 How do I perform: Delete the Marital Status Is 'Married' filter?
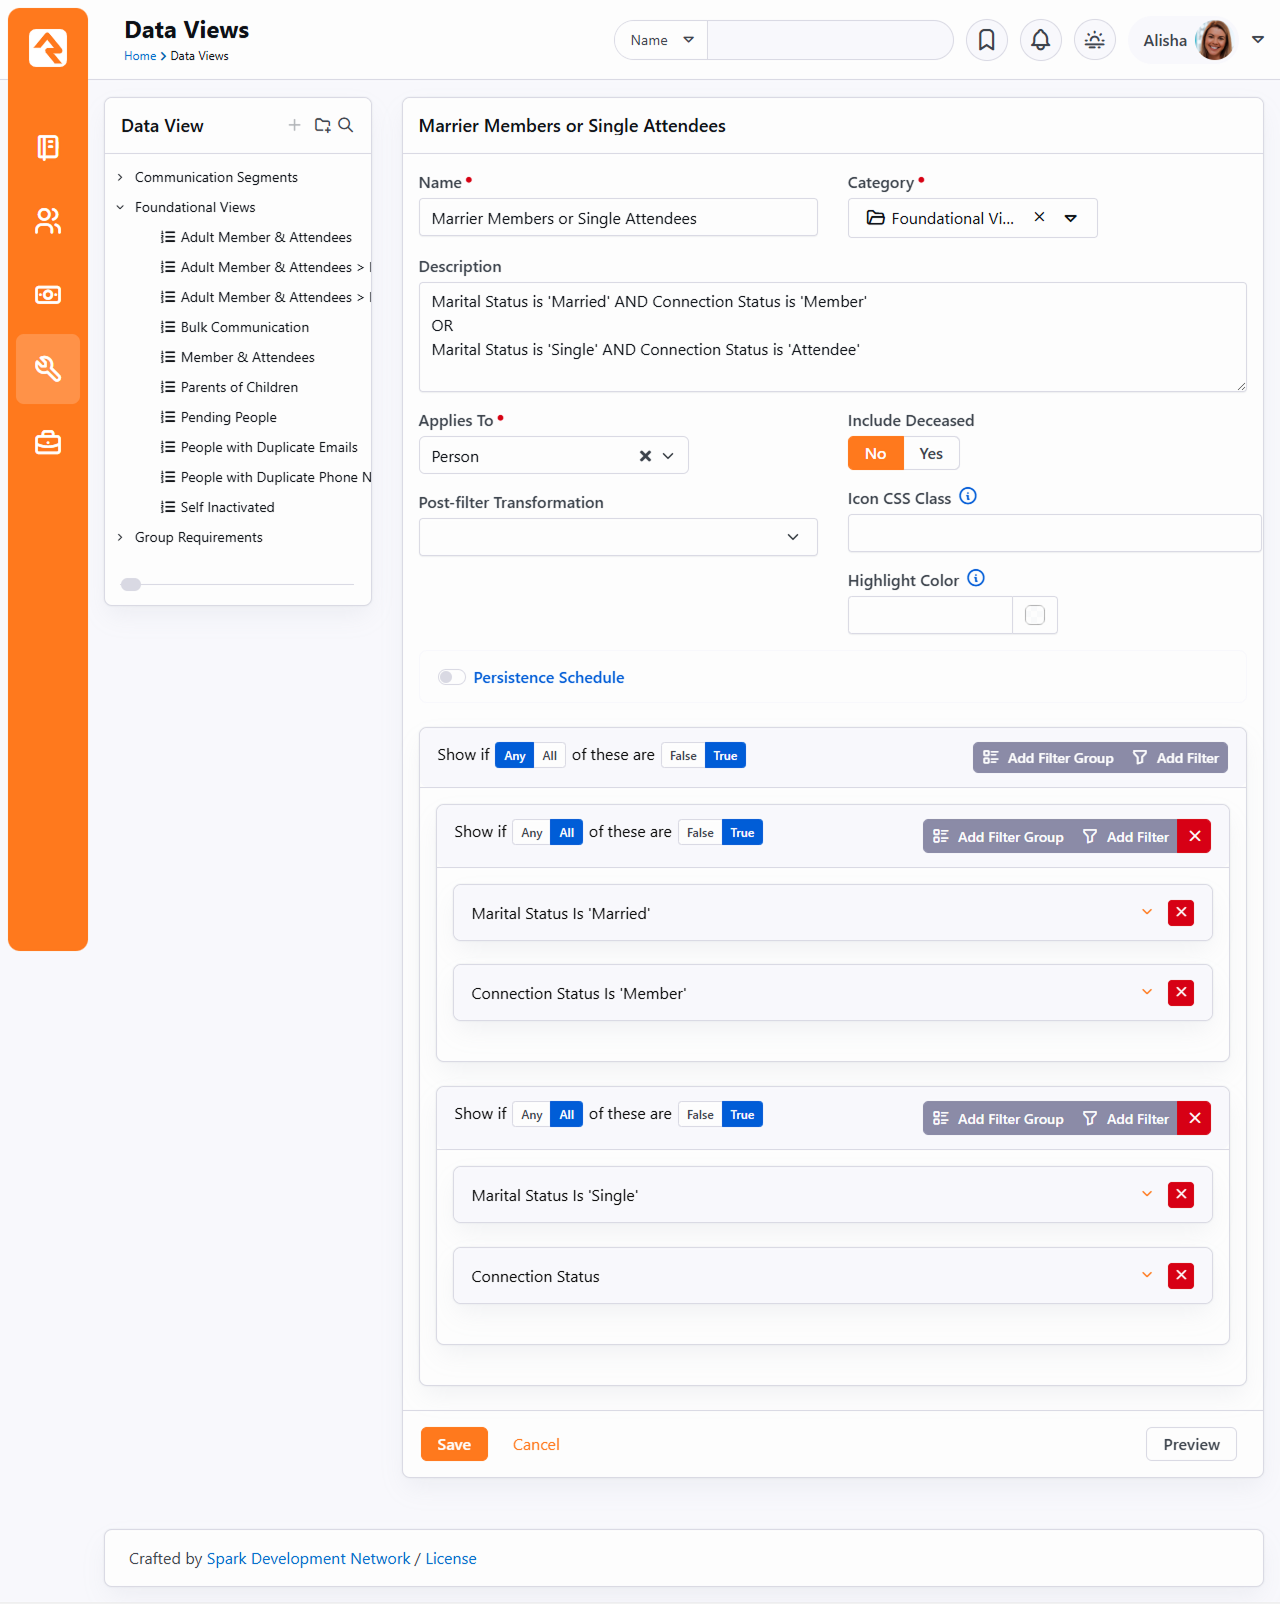1180,912
